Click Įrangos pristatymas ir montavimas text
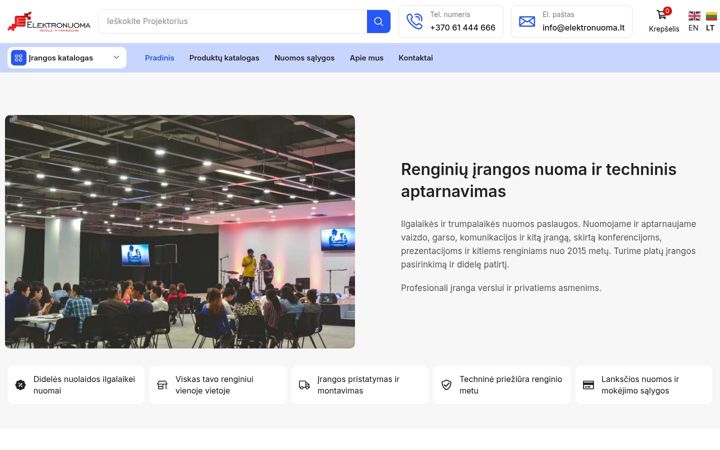 coord(358,385)
